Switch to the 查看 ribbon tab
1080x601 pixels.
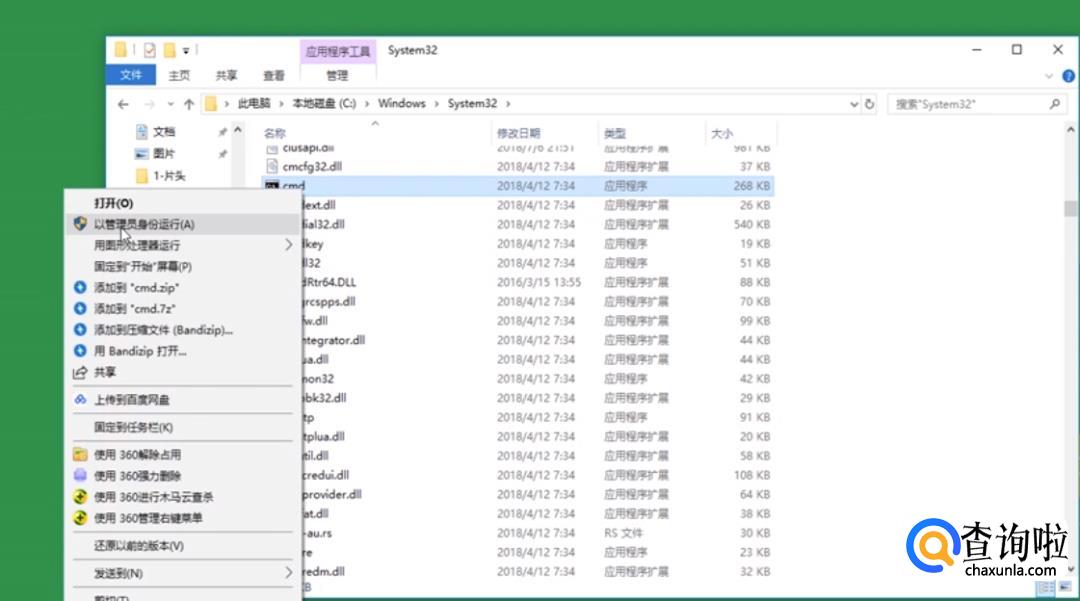point(274,75)
